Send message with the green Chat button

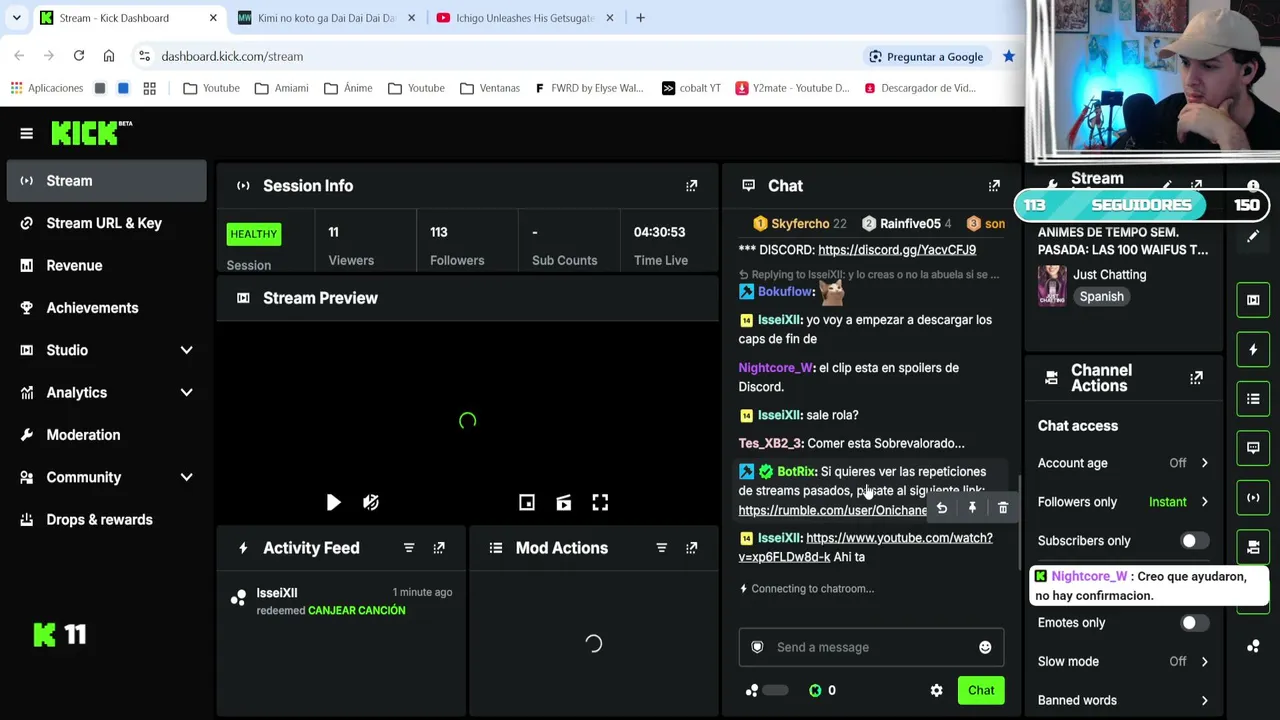tap(981, 690)
